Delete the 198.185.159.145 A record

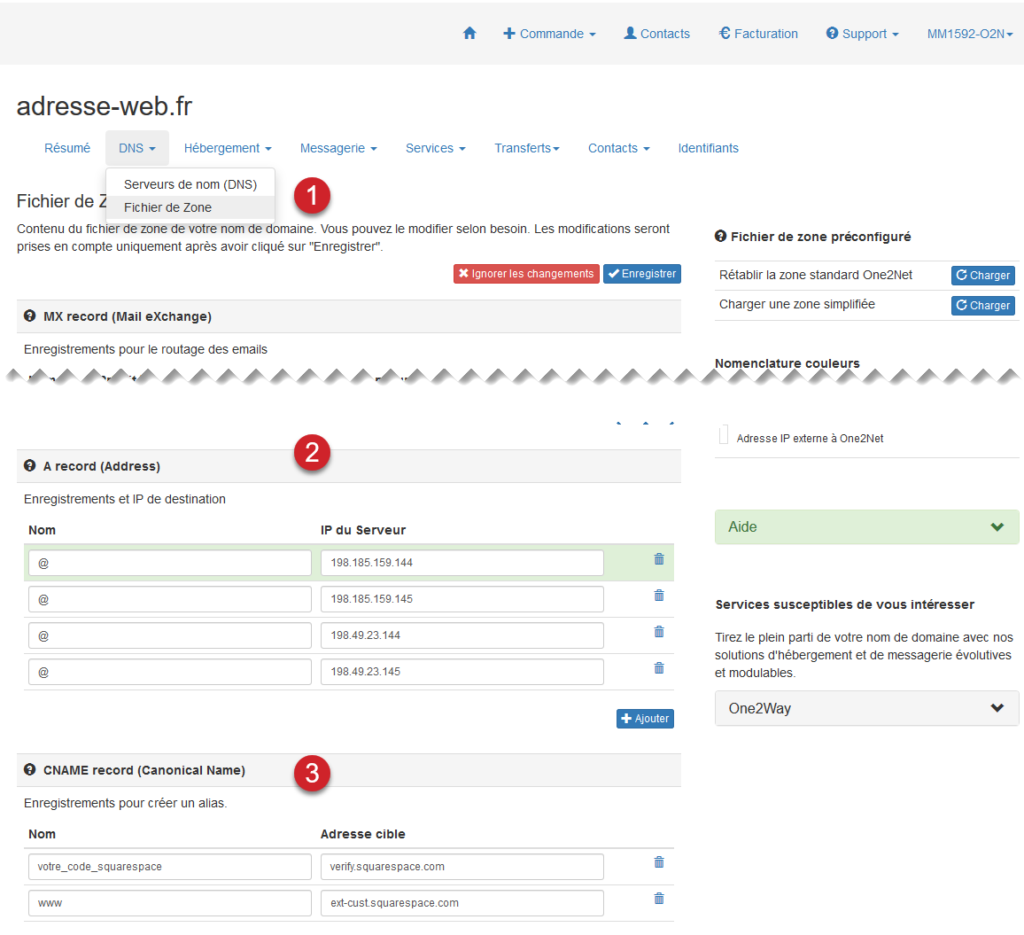659,596
